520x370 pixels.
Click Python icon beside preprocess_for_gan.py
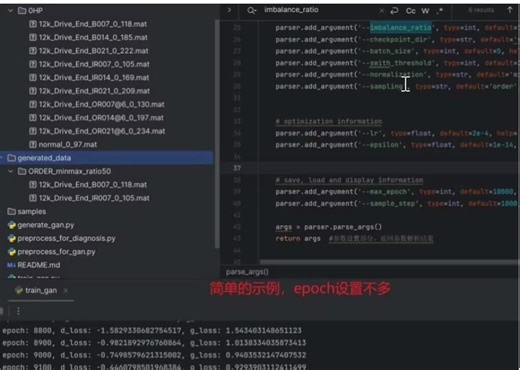[x=12, y=252]
